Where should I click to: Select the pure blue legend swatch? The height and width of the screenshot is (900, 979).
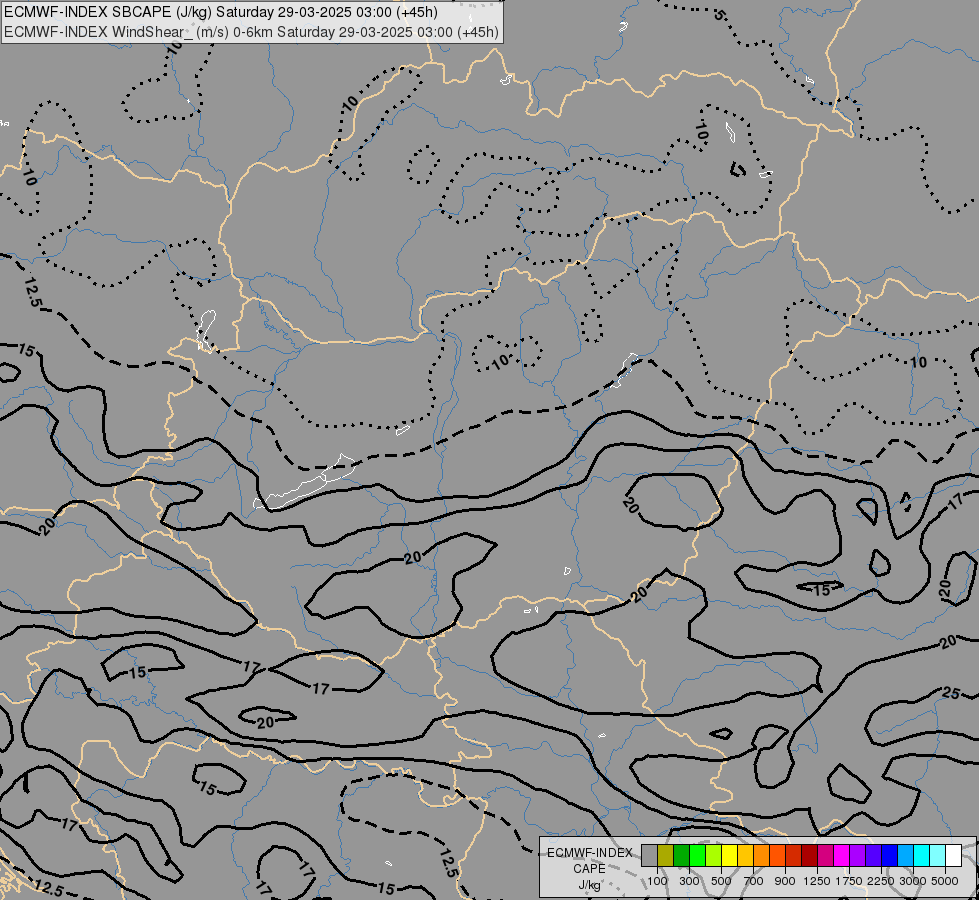point(889,856)
